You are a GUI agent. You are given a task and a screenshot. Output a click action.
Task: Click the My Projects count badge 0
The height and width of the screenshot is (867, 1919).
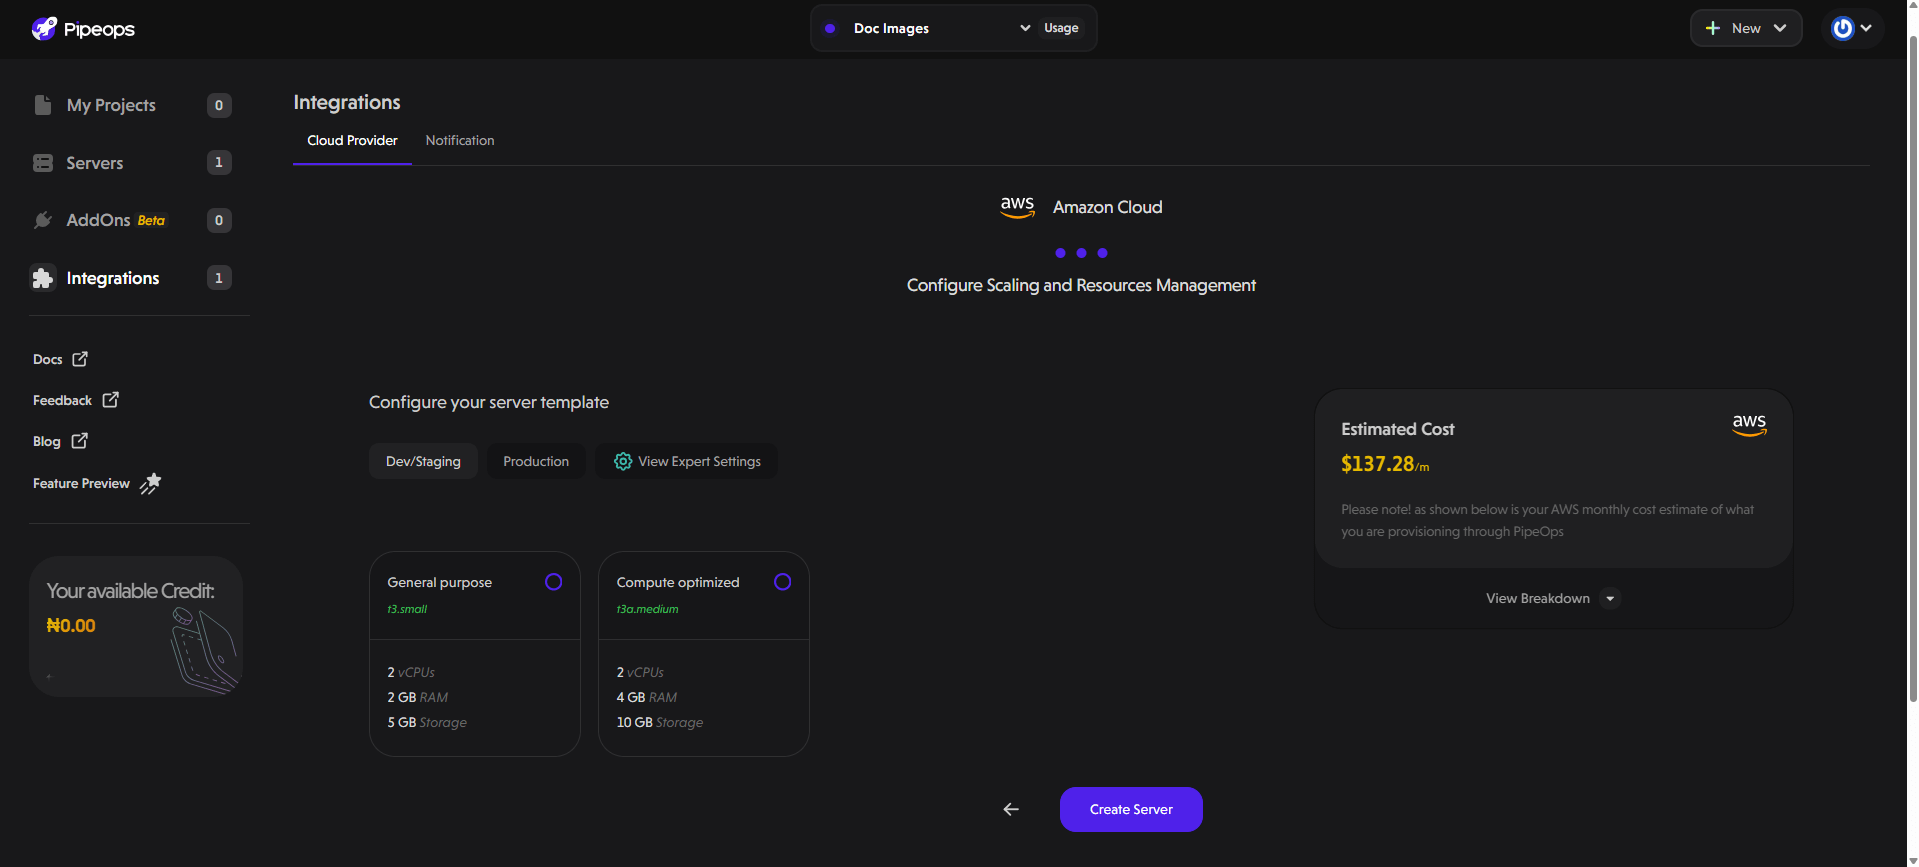click(x=219, y=105)
